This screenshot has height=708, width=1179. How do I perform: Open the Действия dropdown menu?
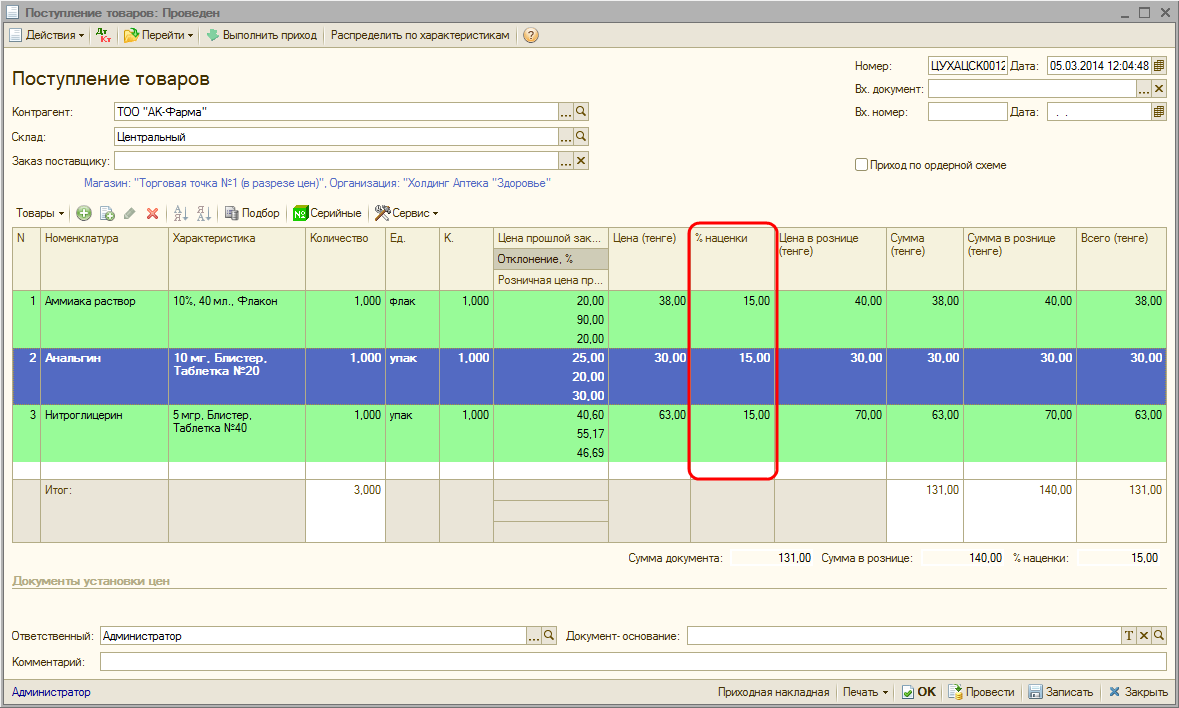48,35
